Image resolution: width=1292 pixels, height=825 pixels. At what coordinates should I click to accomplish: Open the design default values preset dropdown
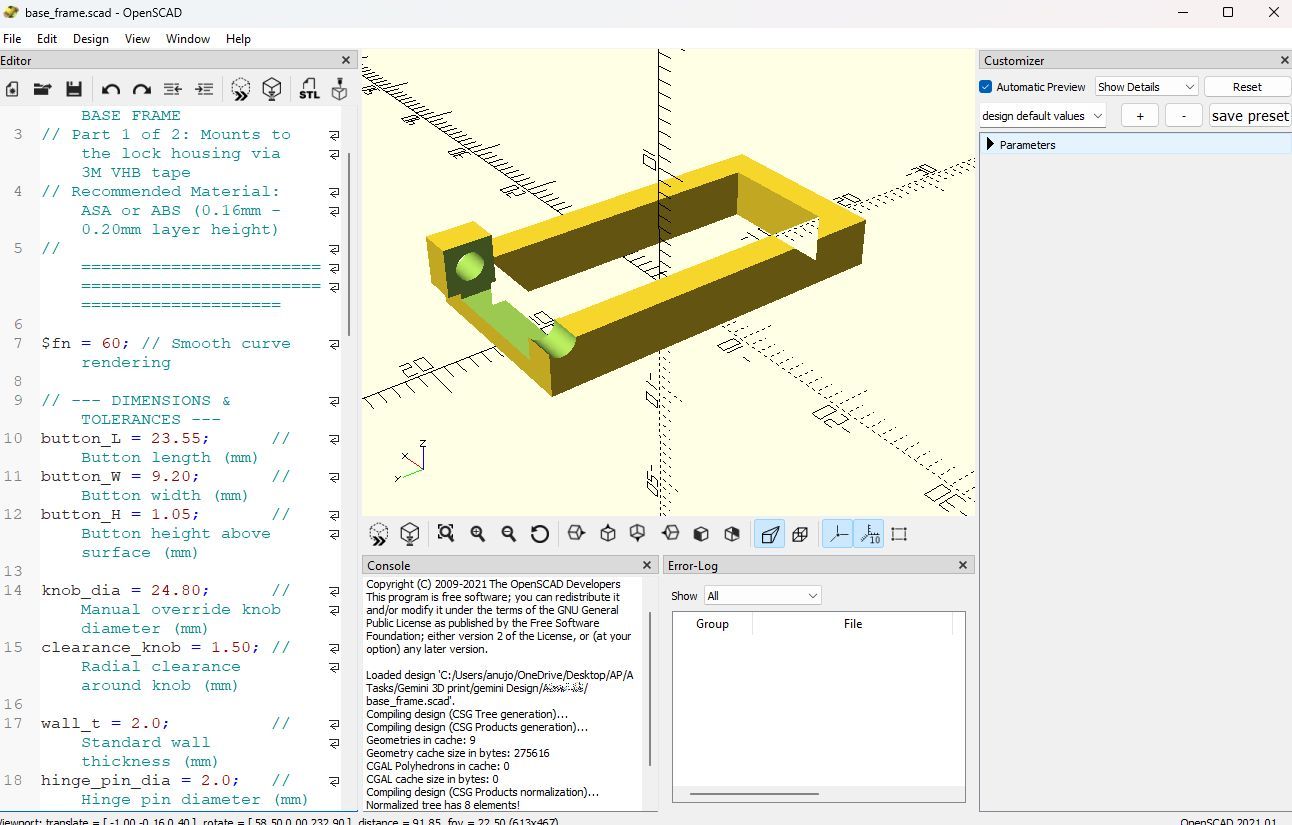[1042, 116]
